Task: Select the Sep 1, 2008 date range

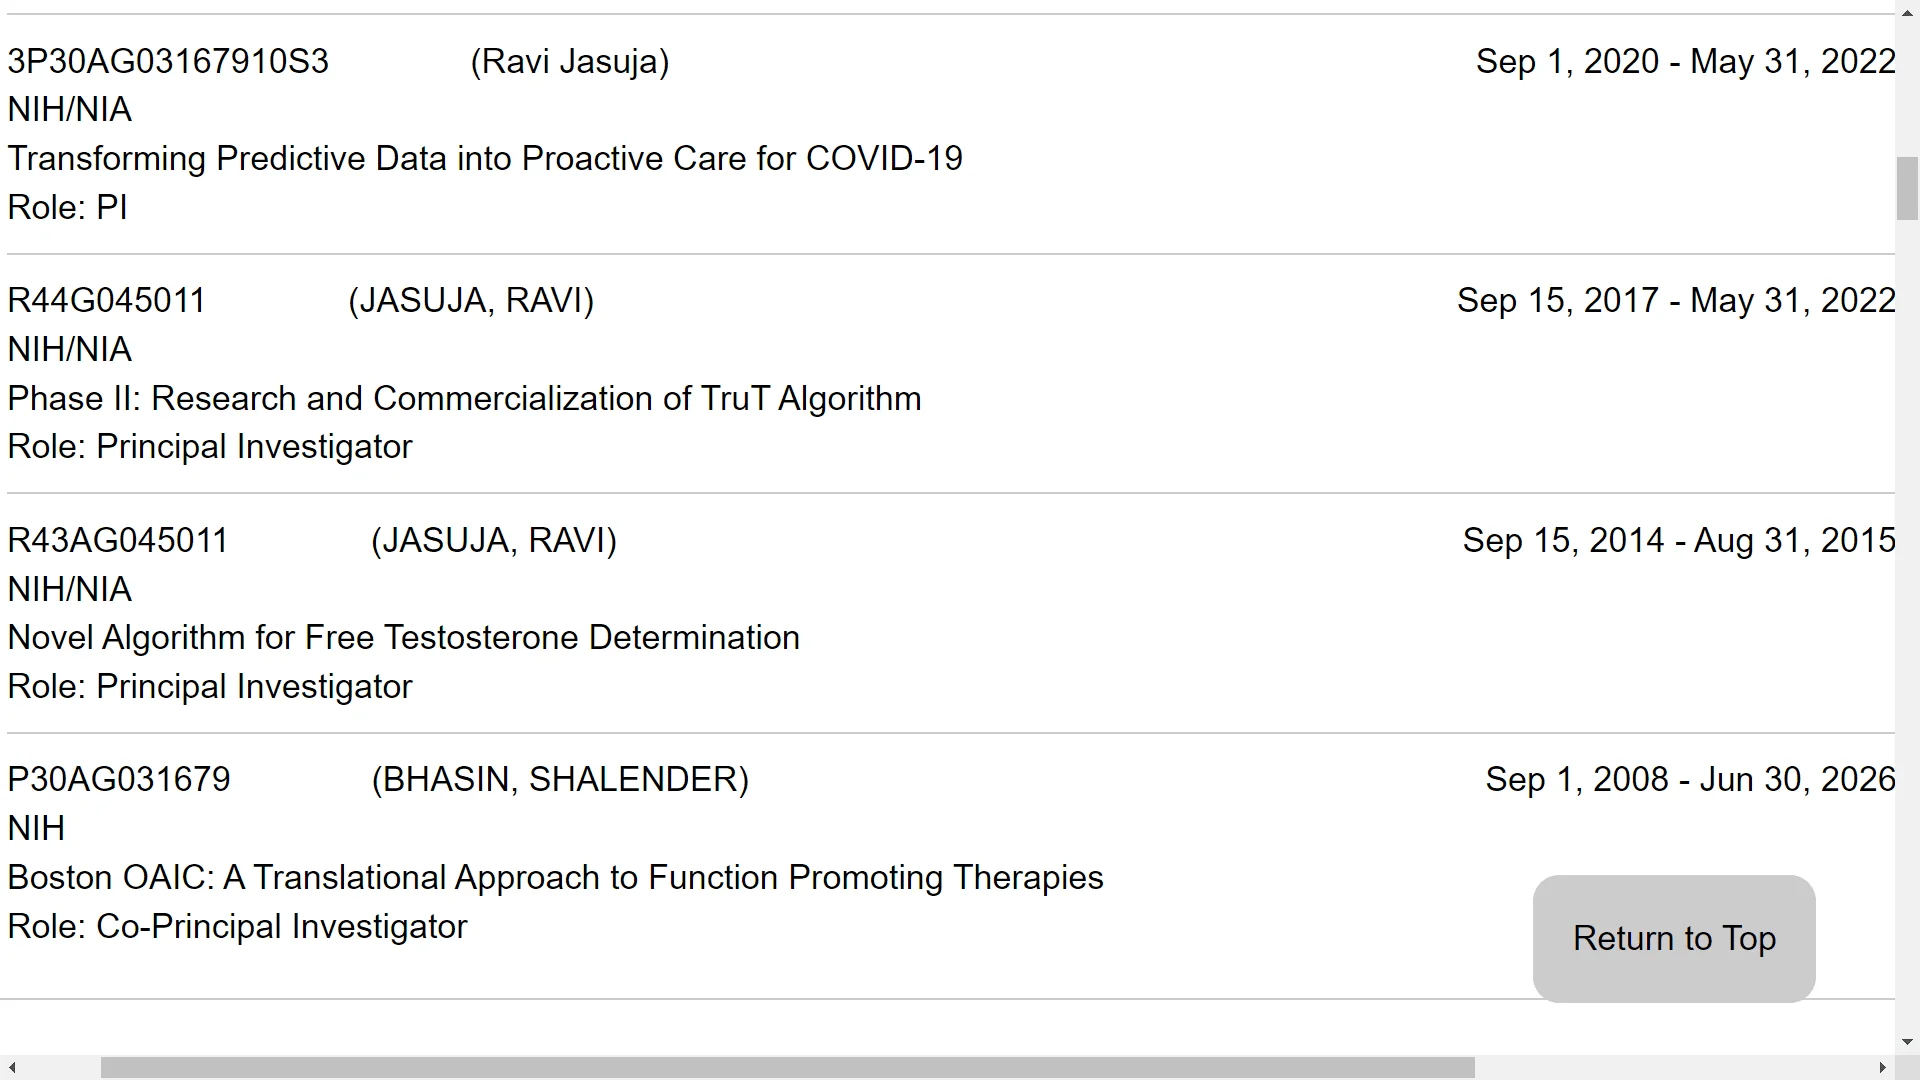Action: (1688, 779)
